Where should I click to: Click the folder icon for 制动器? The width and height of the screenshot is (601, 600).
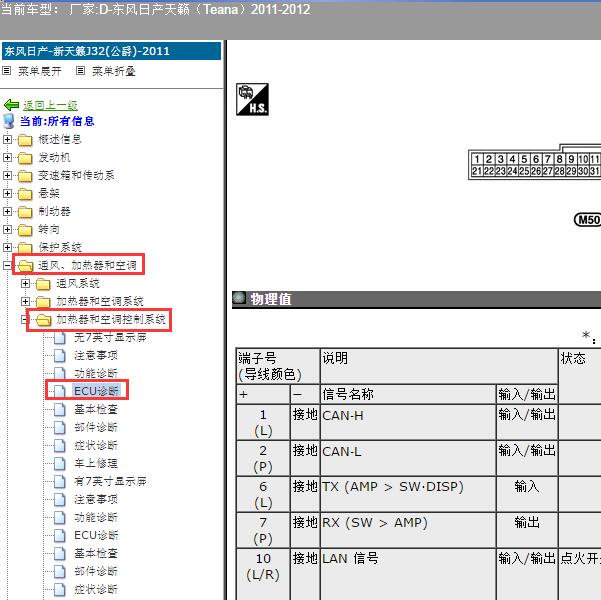tap(25, 212)
